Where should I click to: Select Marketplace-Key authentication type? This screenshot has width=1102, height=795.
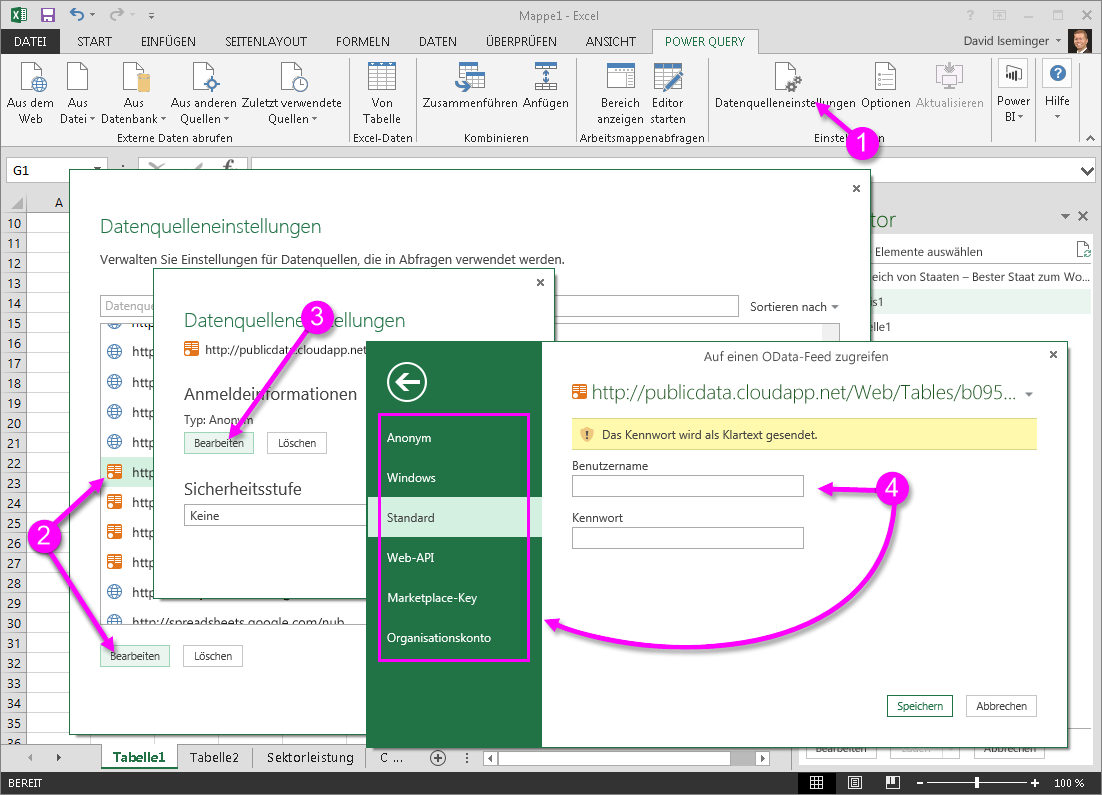click(x=454, y=597)
